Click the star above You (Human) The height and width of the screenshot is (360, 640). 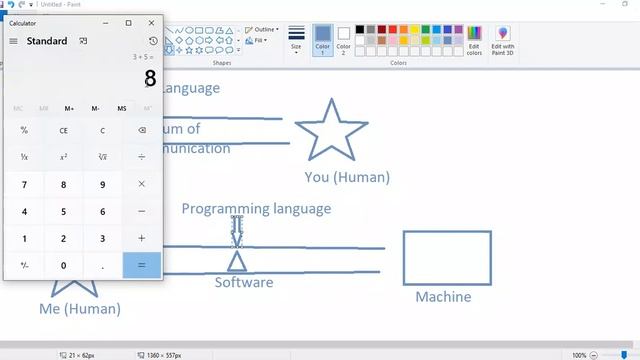pos(331,130)
